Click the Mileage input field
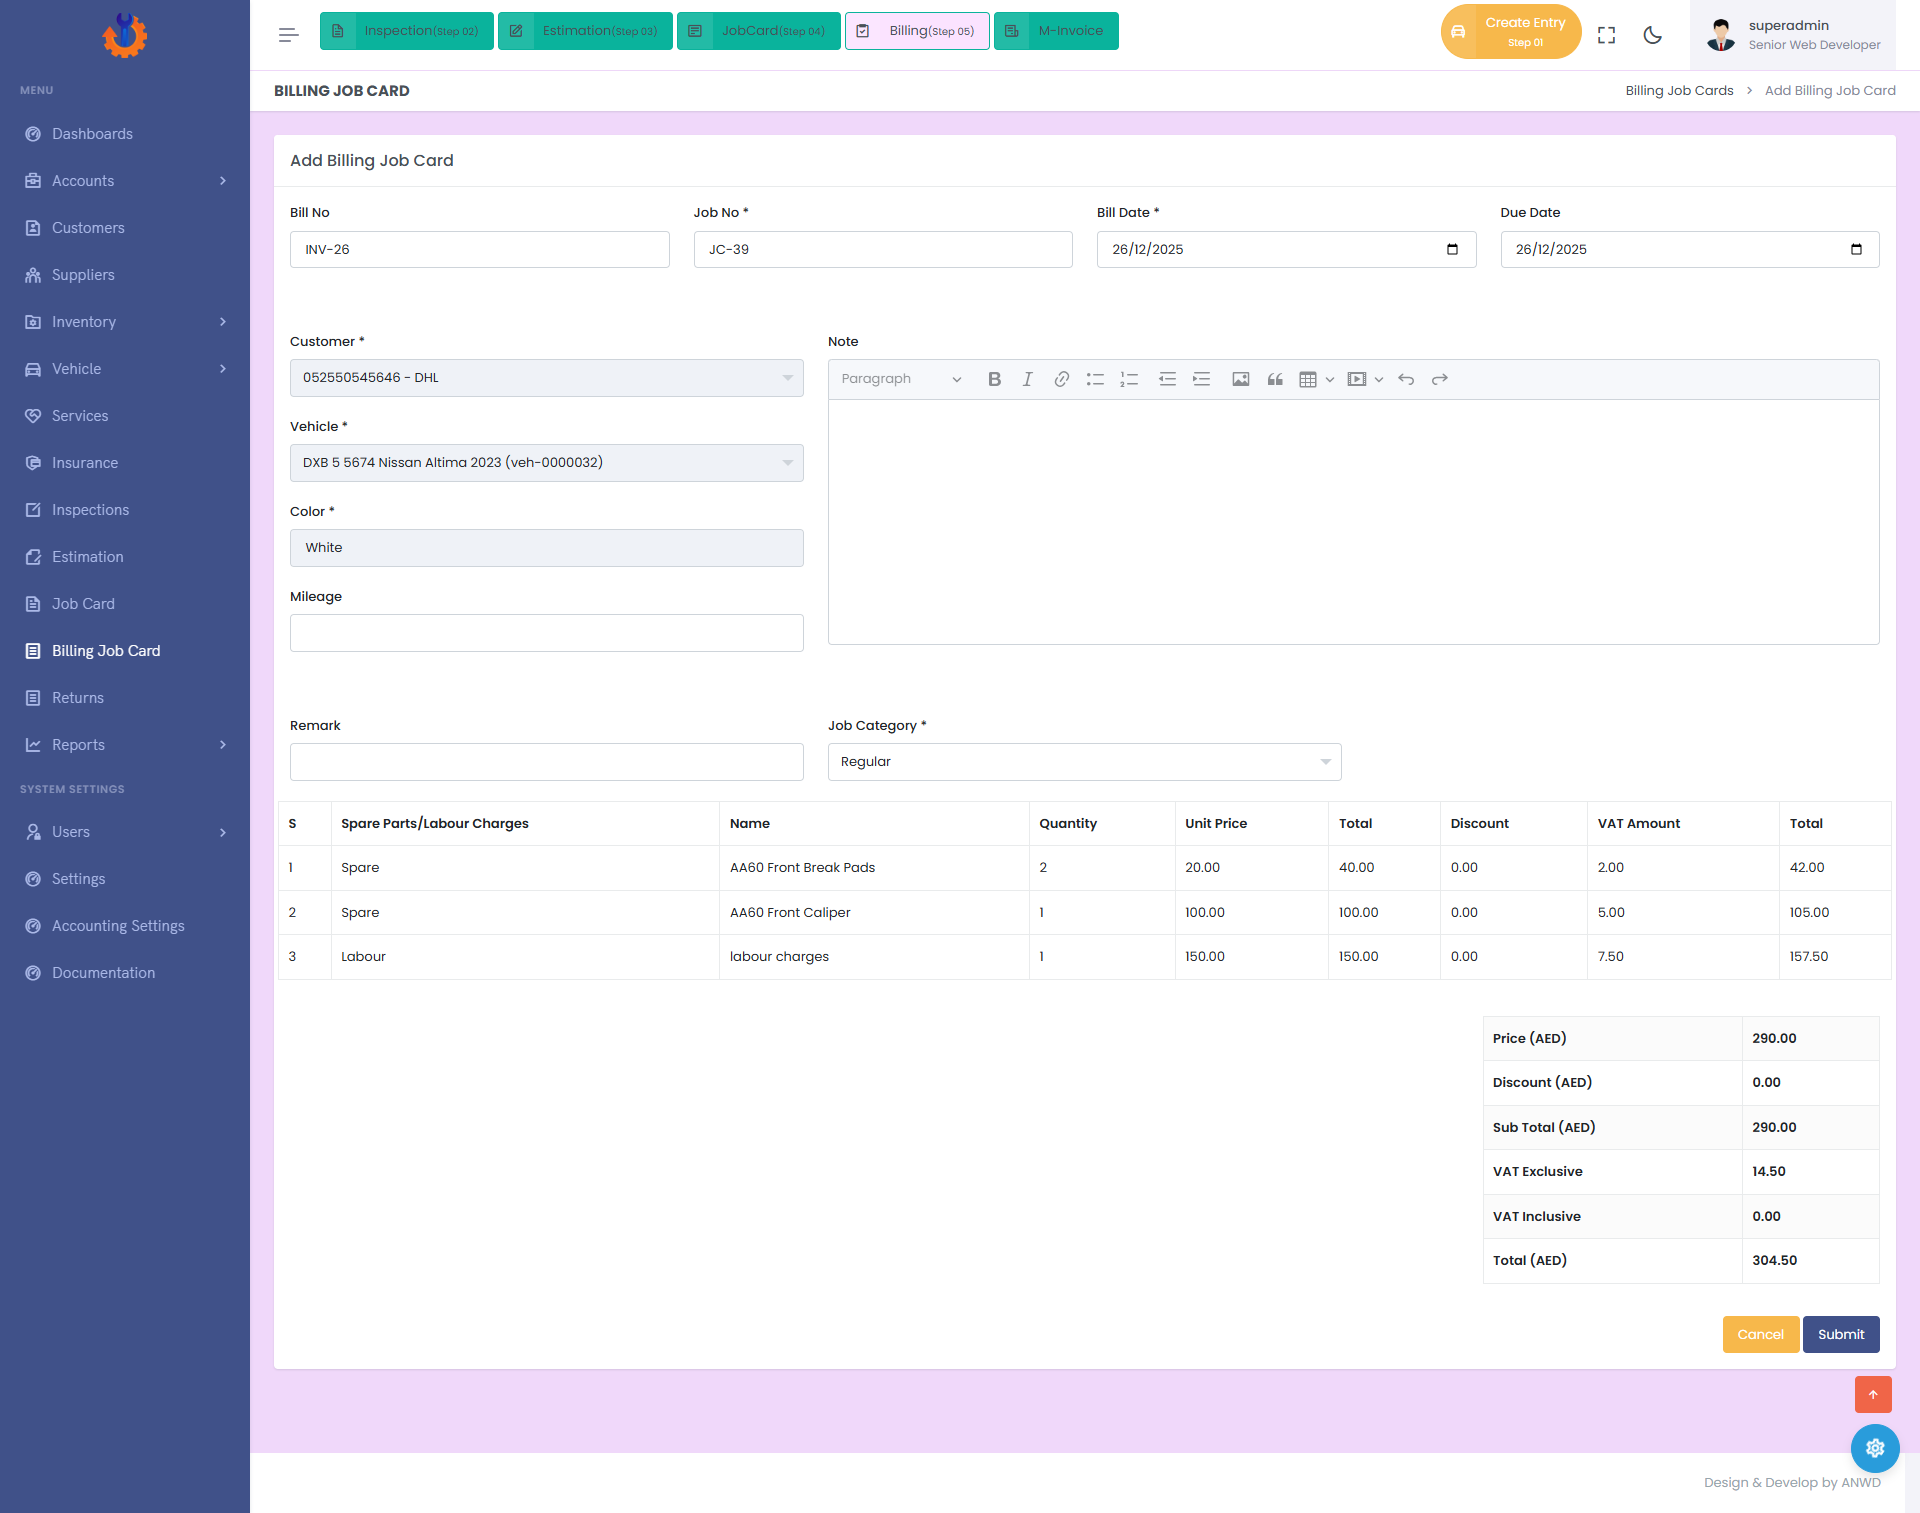 click(x=546, y=633)
